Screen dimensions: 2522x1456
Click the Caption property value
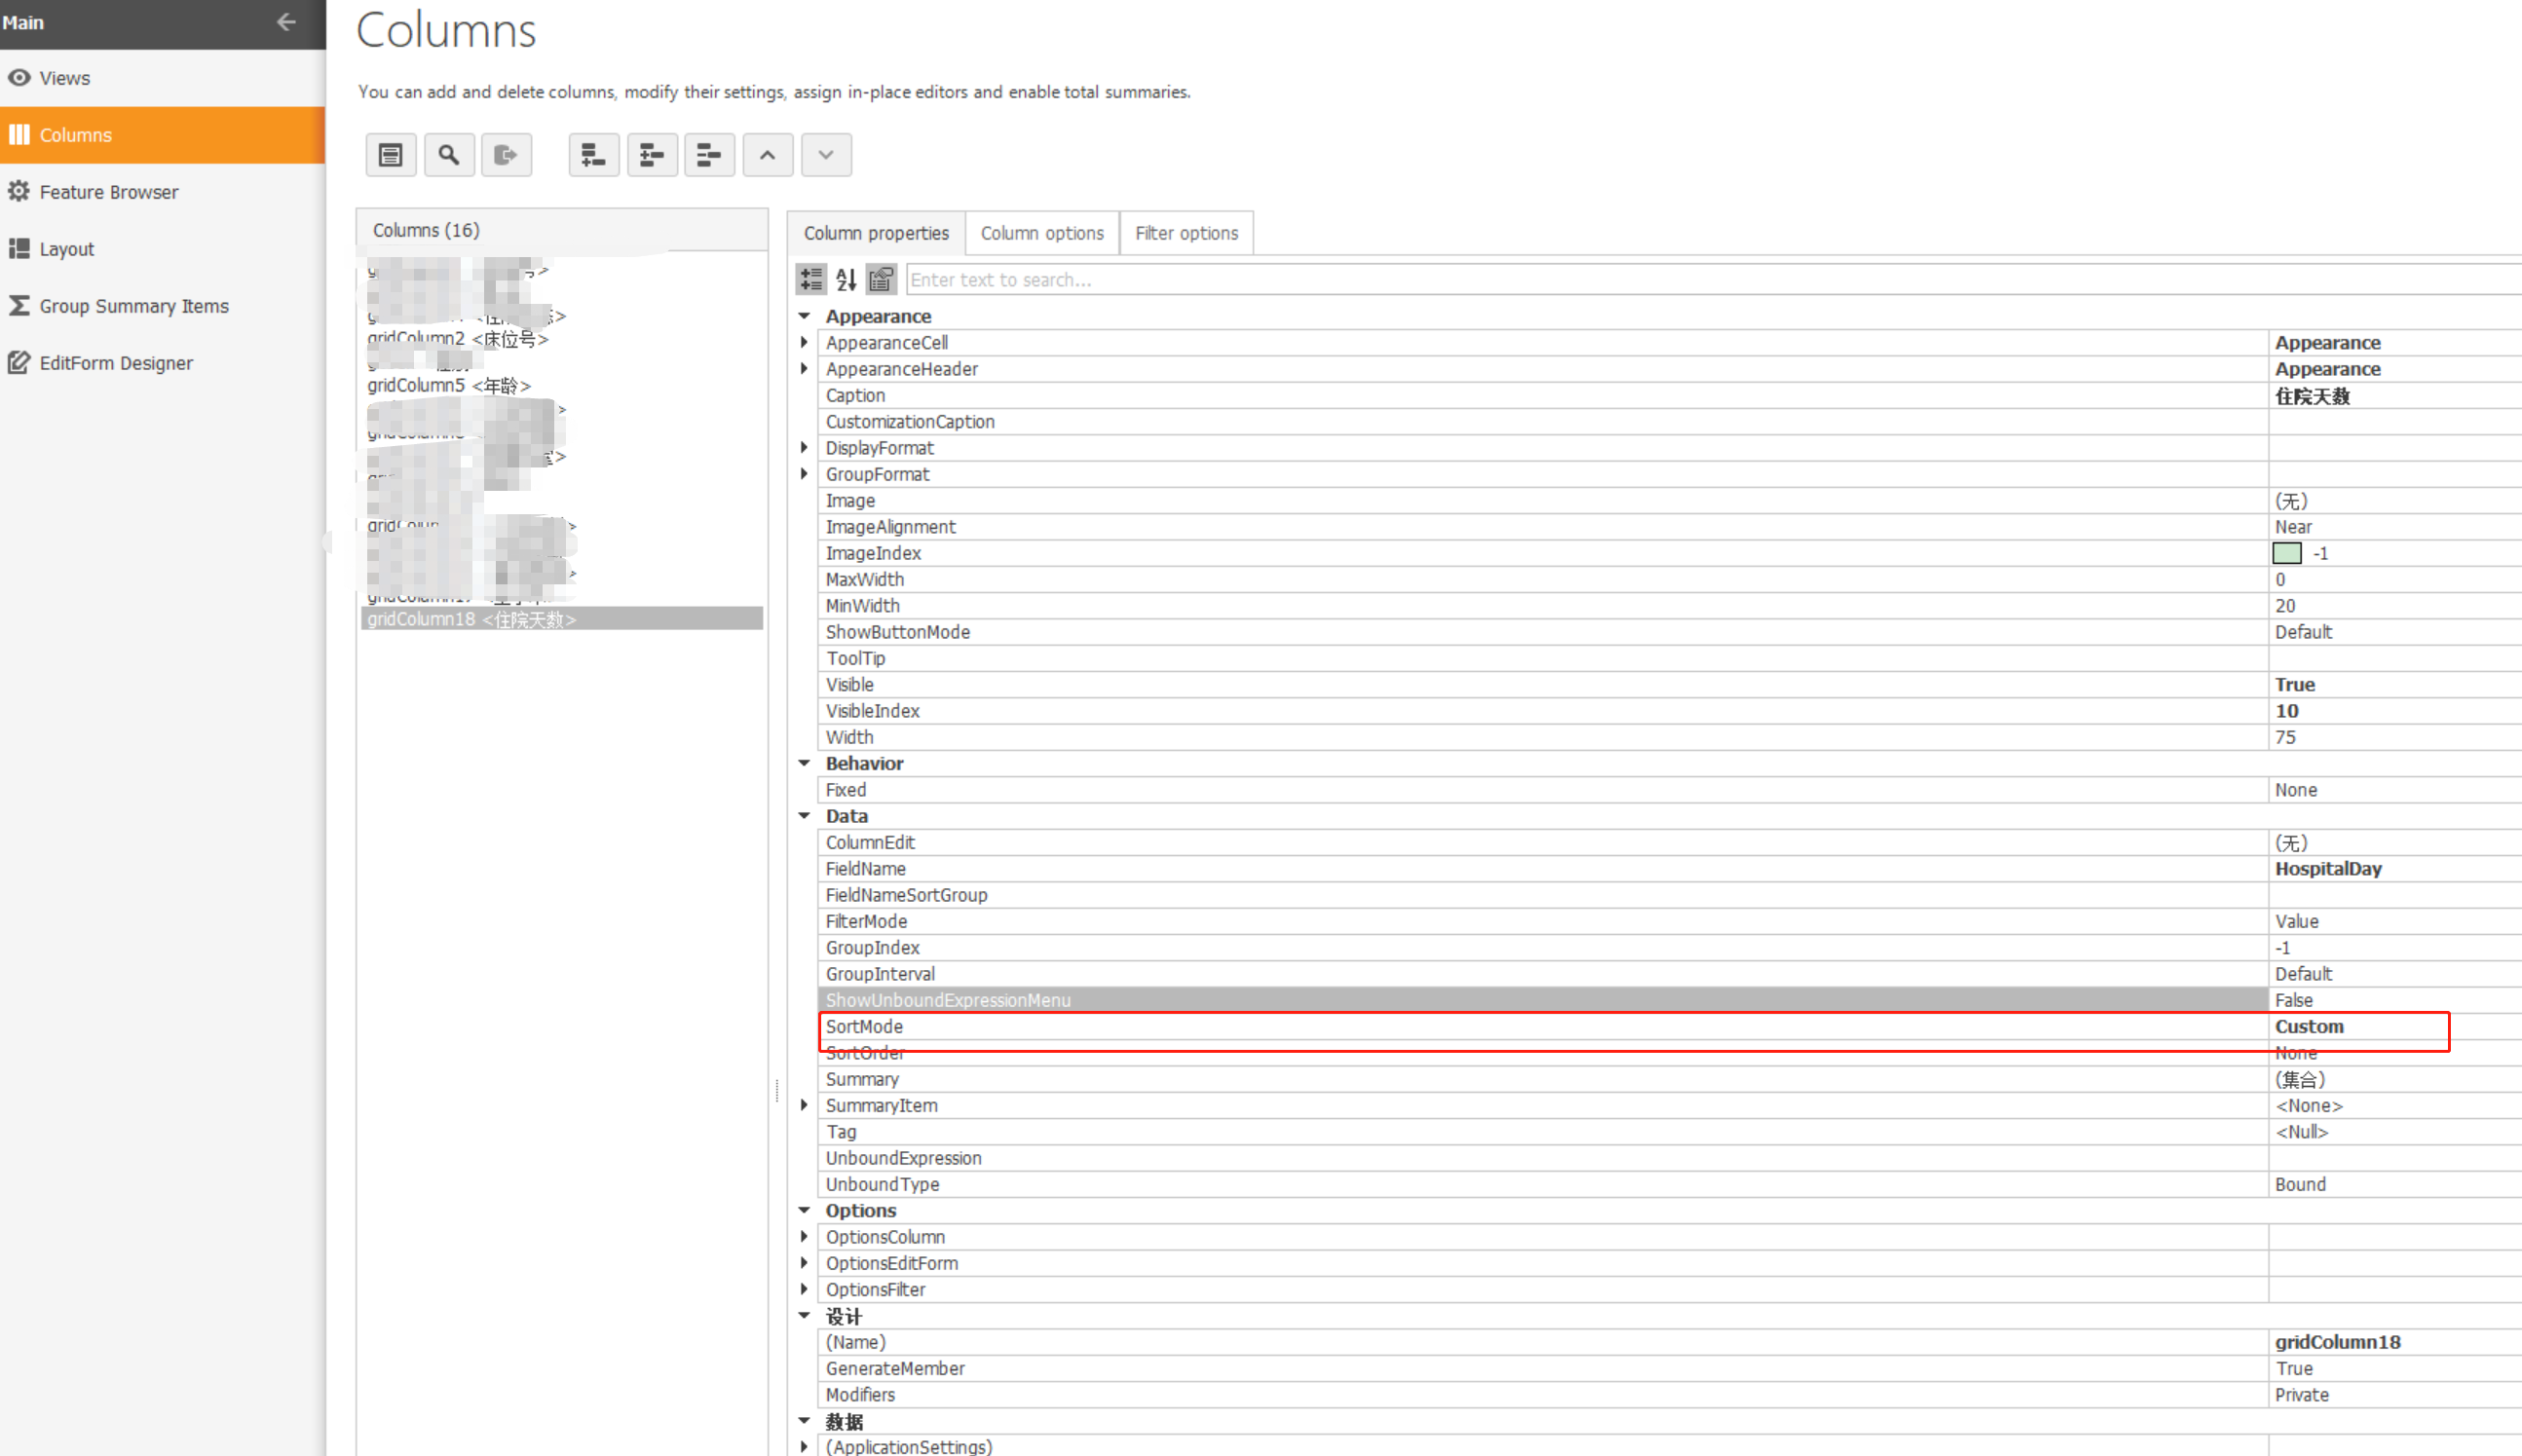tap(2312, 395)
